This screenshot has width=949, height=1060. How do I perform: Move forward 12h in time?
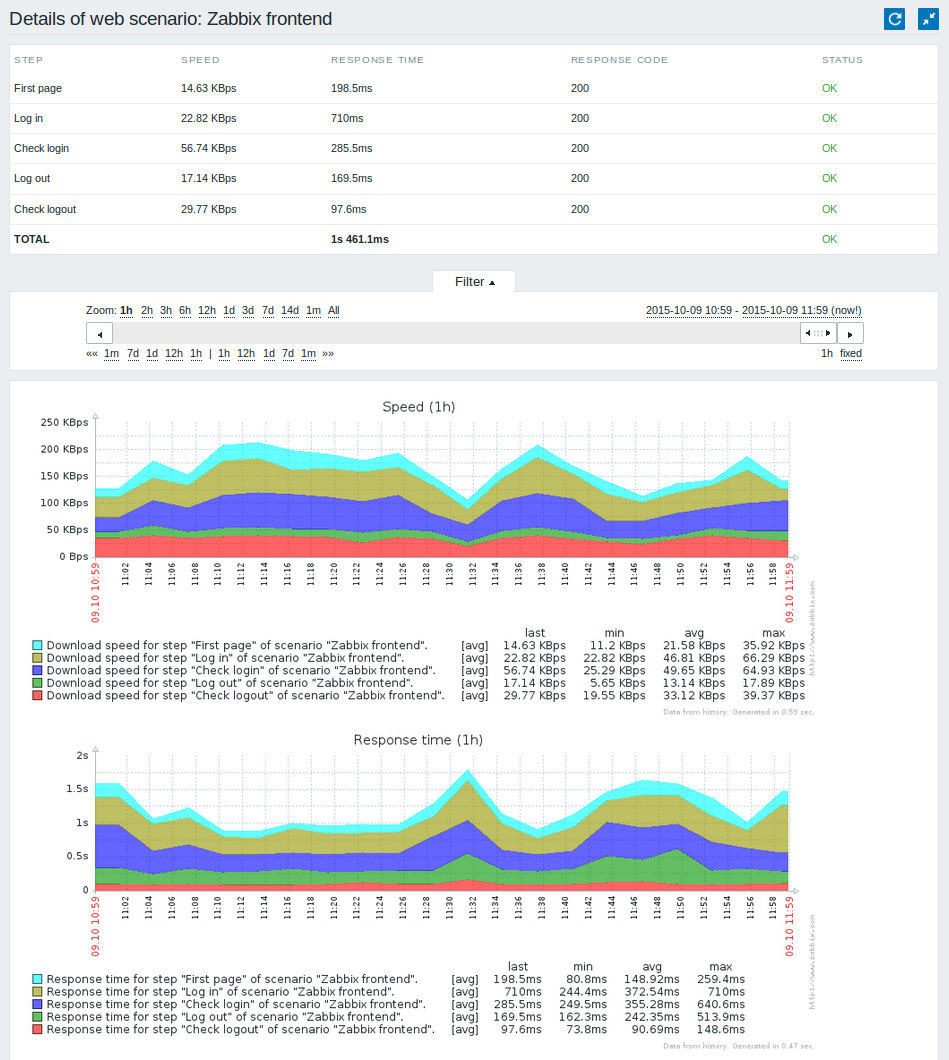click(x=246, y=353)
